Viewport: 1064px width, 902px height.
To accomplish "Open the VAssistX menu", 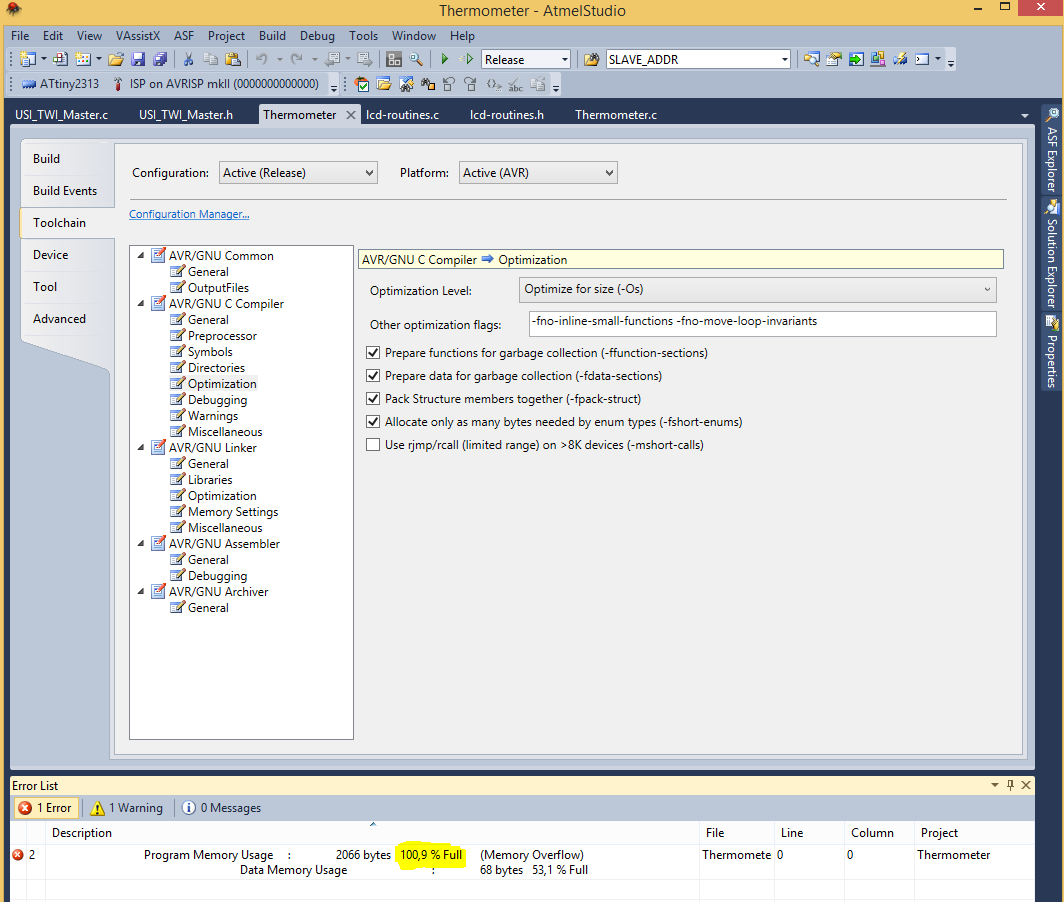I will coord(138,36).
